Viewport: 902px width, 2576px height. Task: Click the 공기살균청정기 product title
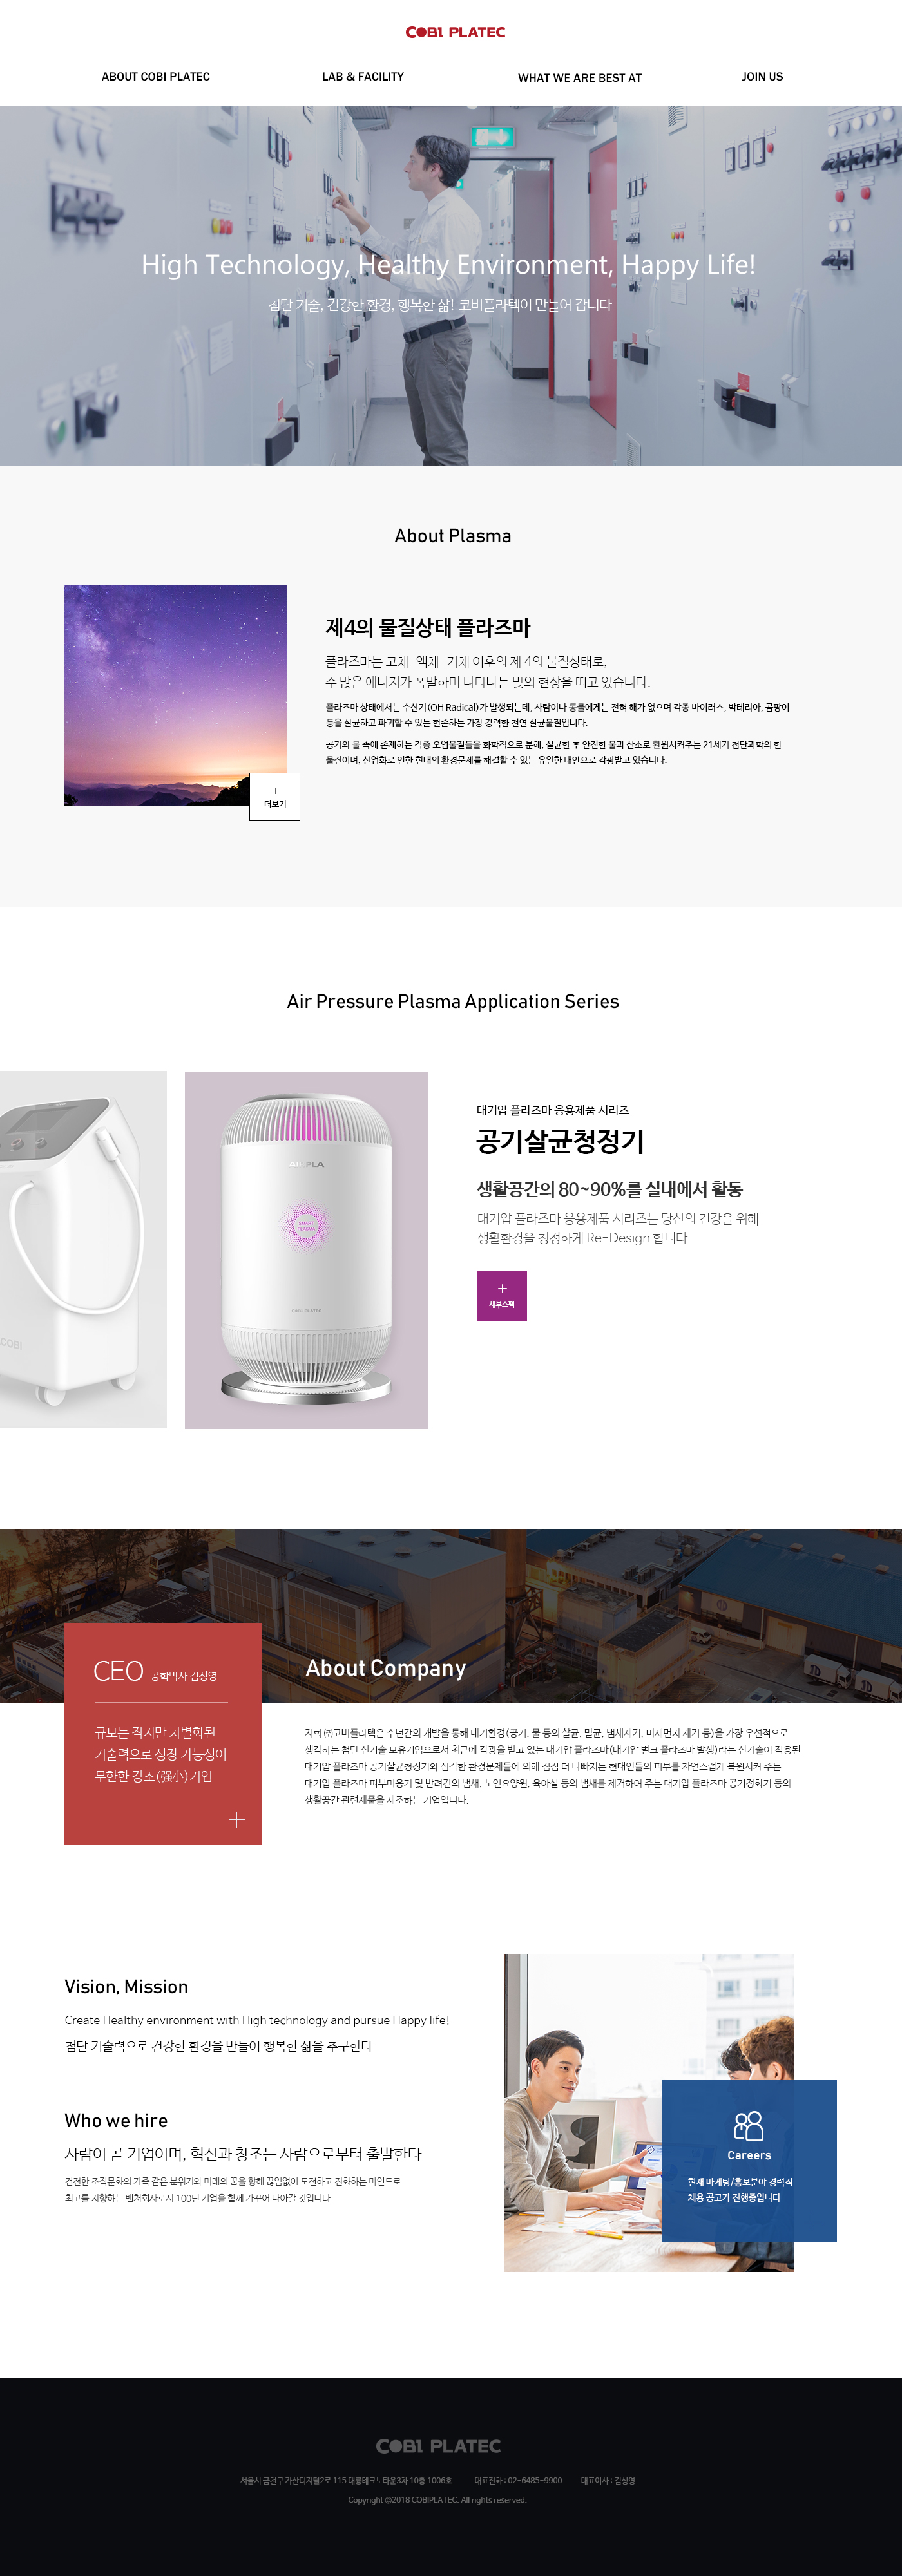coord(560,1142)
